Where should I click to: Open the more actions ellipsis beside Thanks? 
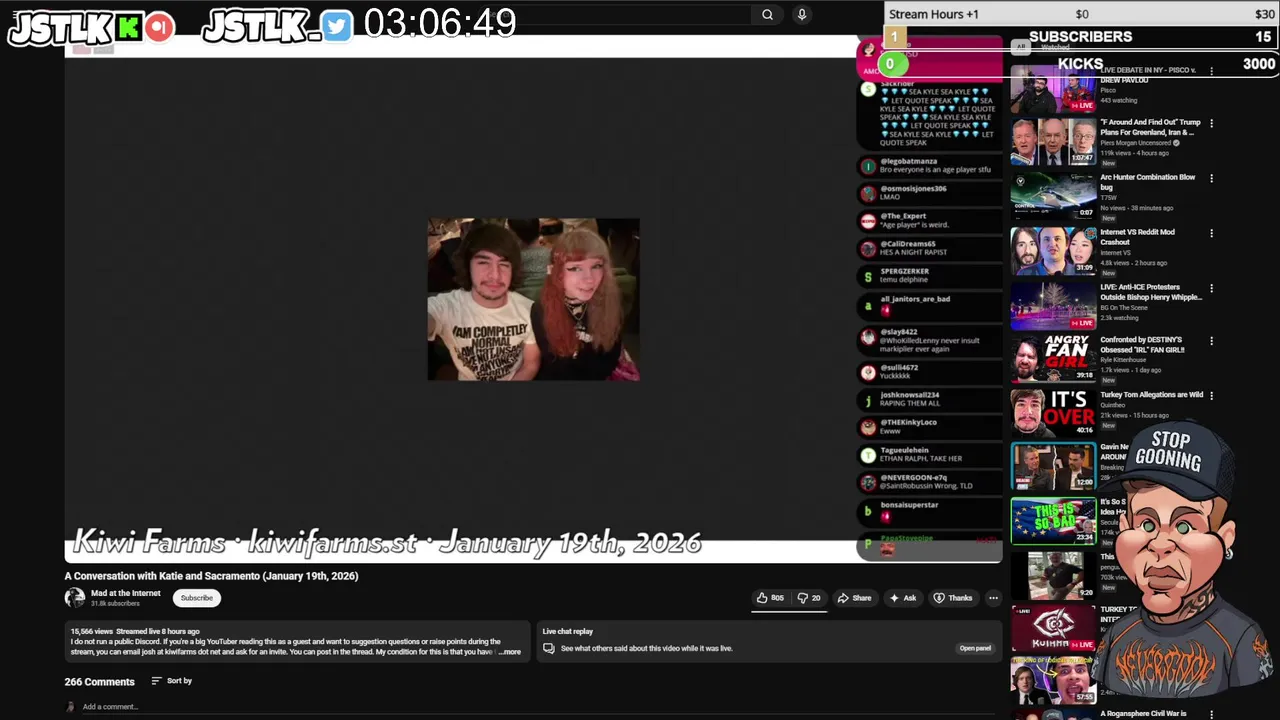tap(993, 598)
